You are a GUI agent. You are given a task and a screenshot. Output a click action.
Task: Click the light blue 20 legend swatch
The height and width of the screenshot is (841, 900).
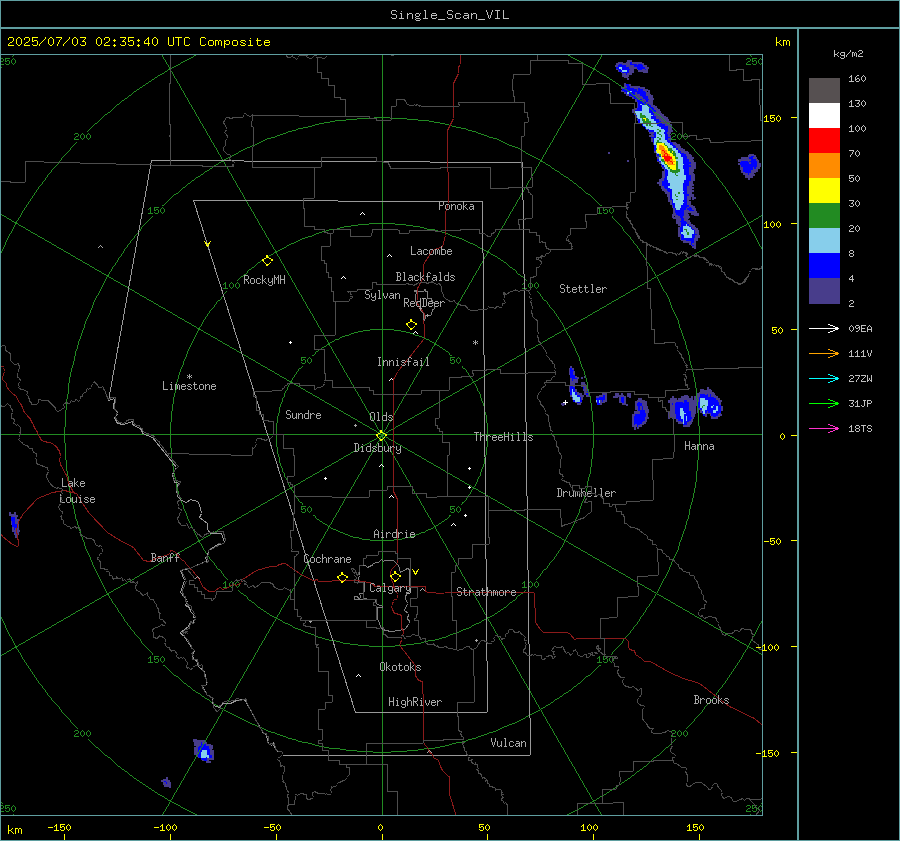[824, 241]
